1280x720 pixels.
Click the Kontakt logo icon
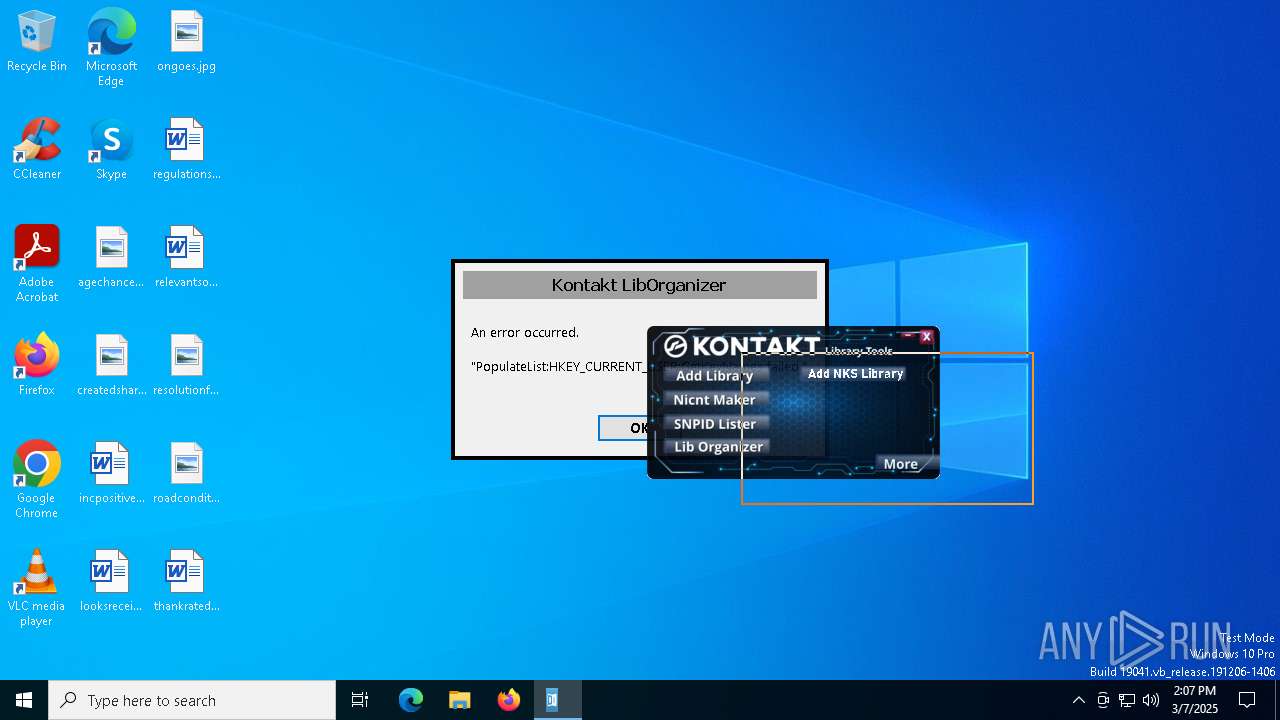(x=676, y=346)
